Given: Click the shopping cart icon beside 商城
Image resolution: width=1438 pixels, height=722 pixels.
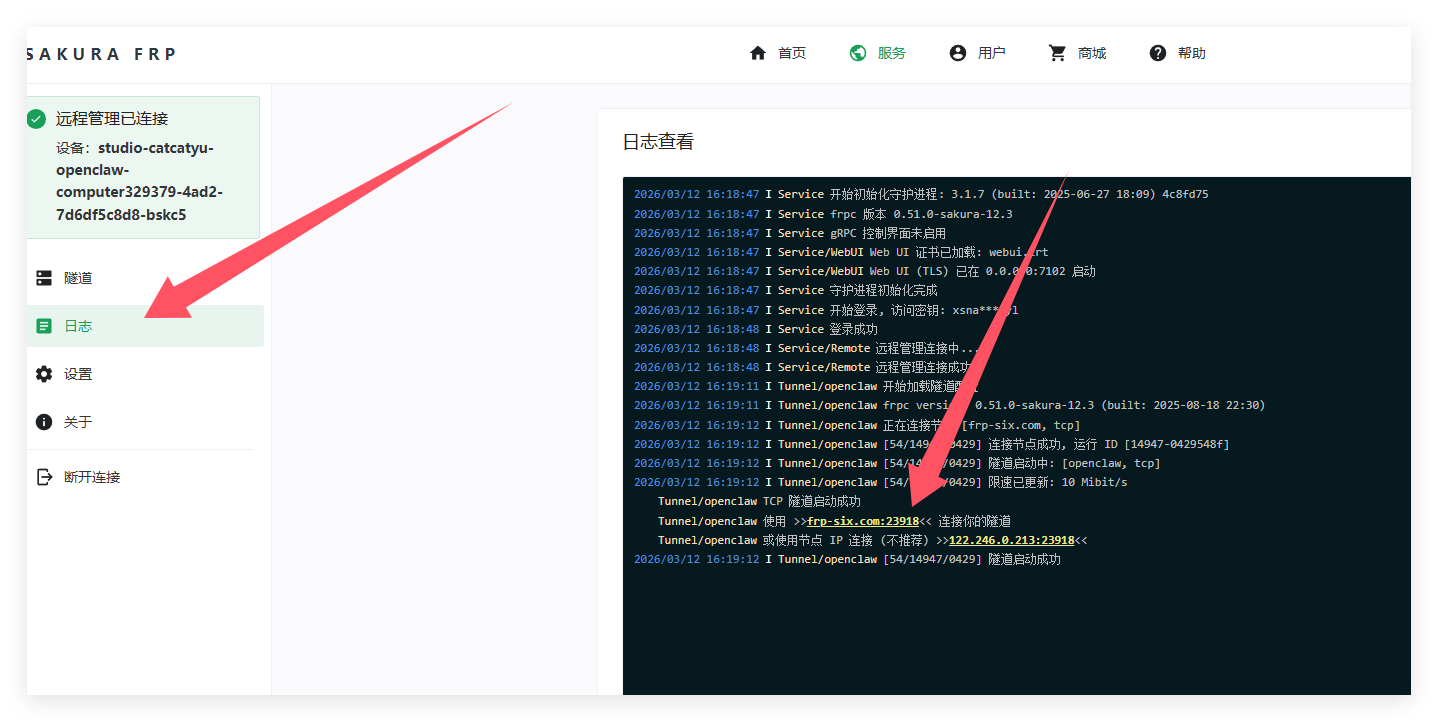Looking at the screenshot, I should tap(1057, 53).
